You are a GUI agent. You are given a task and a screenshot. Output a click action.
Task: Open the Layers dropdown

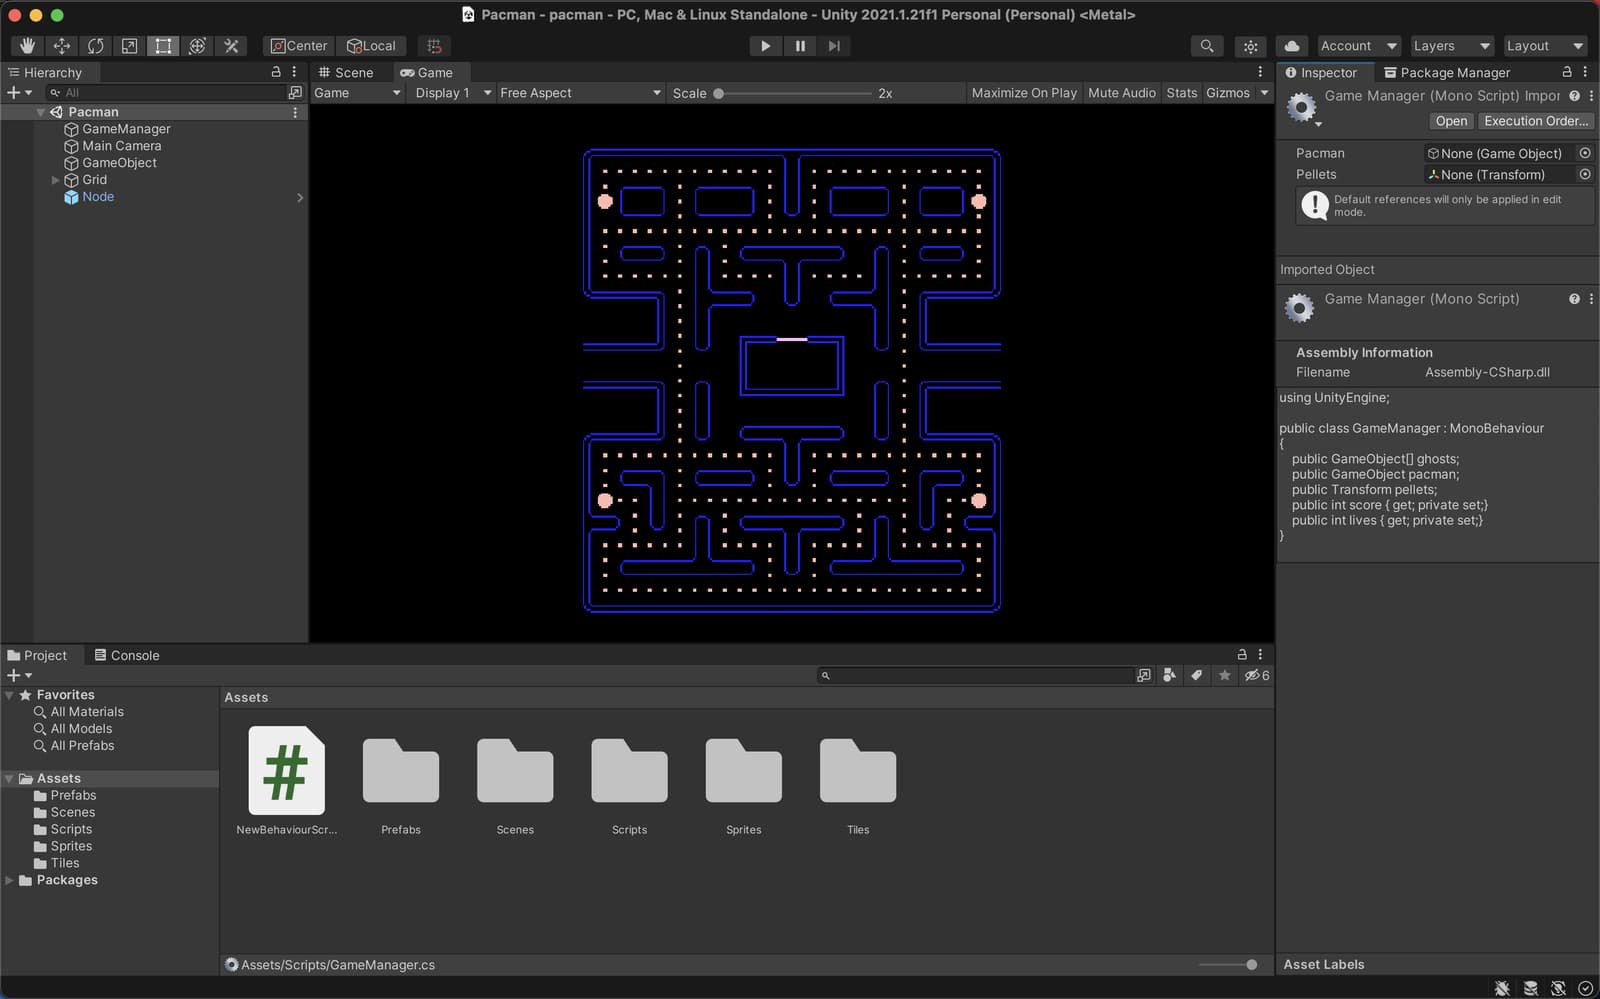tap(1450, 46)
